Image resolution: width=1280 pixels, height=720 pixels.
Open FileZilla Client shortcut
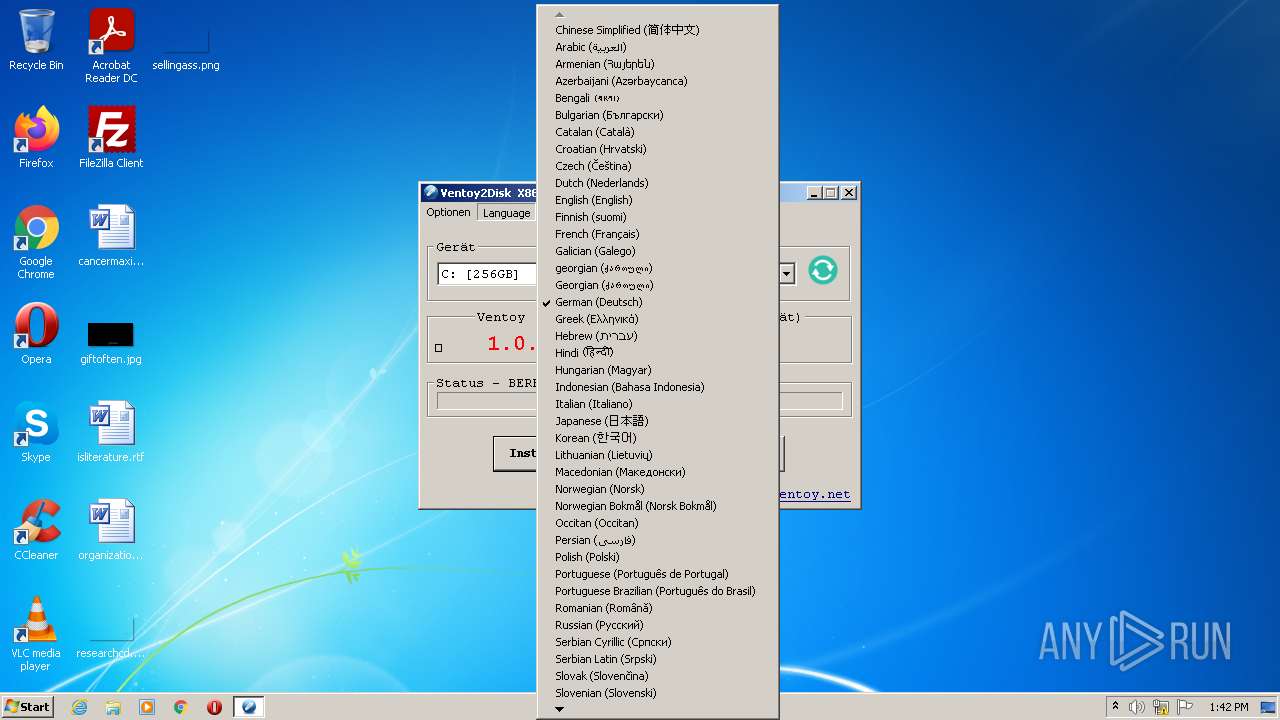(x=111, y=138)
